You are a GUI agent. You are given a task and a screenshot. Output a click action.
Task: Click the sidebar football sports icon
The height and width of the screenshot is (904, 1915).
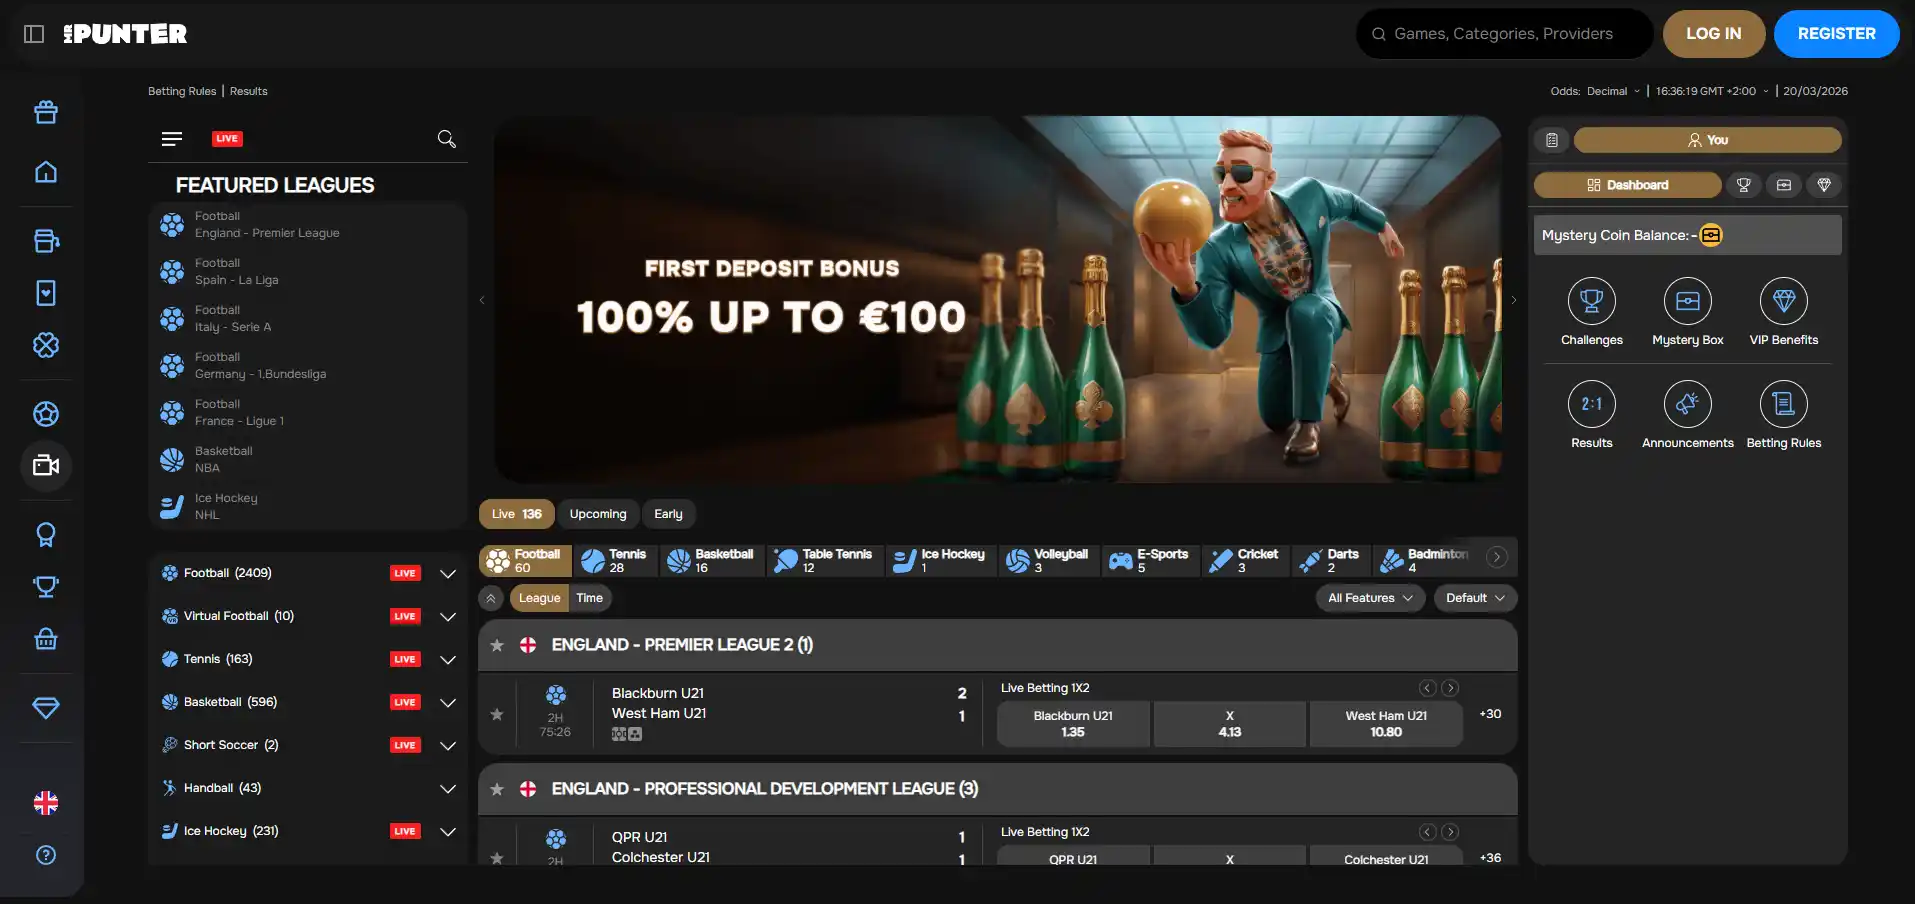point(46,414)
